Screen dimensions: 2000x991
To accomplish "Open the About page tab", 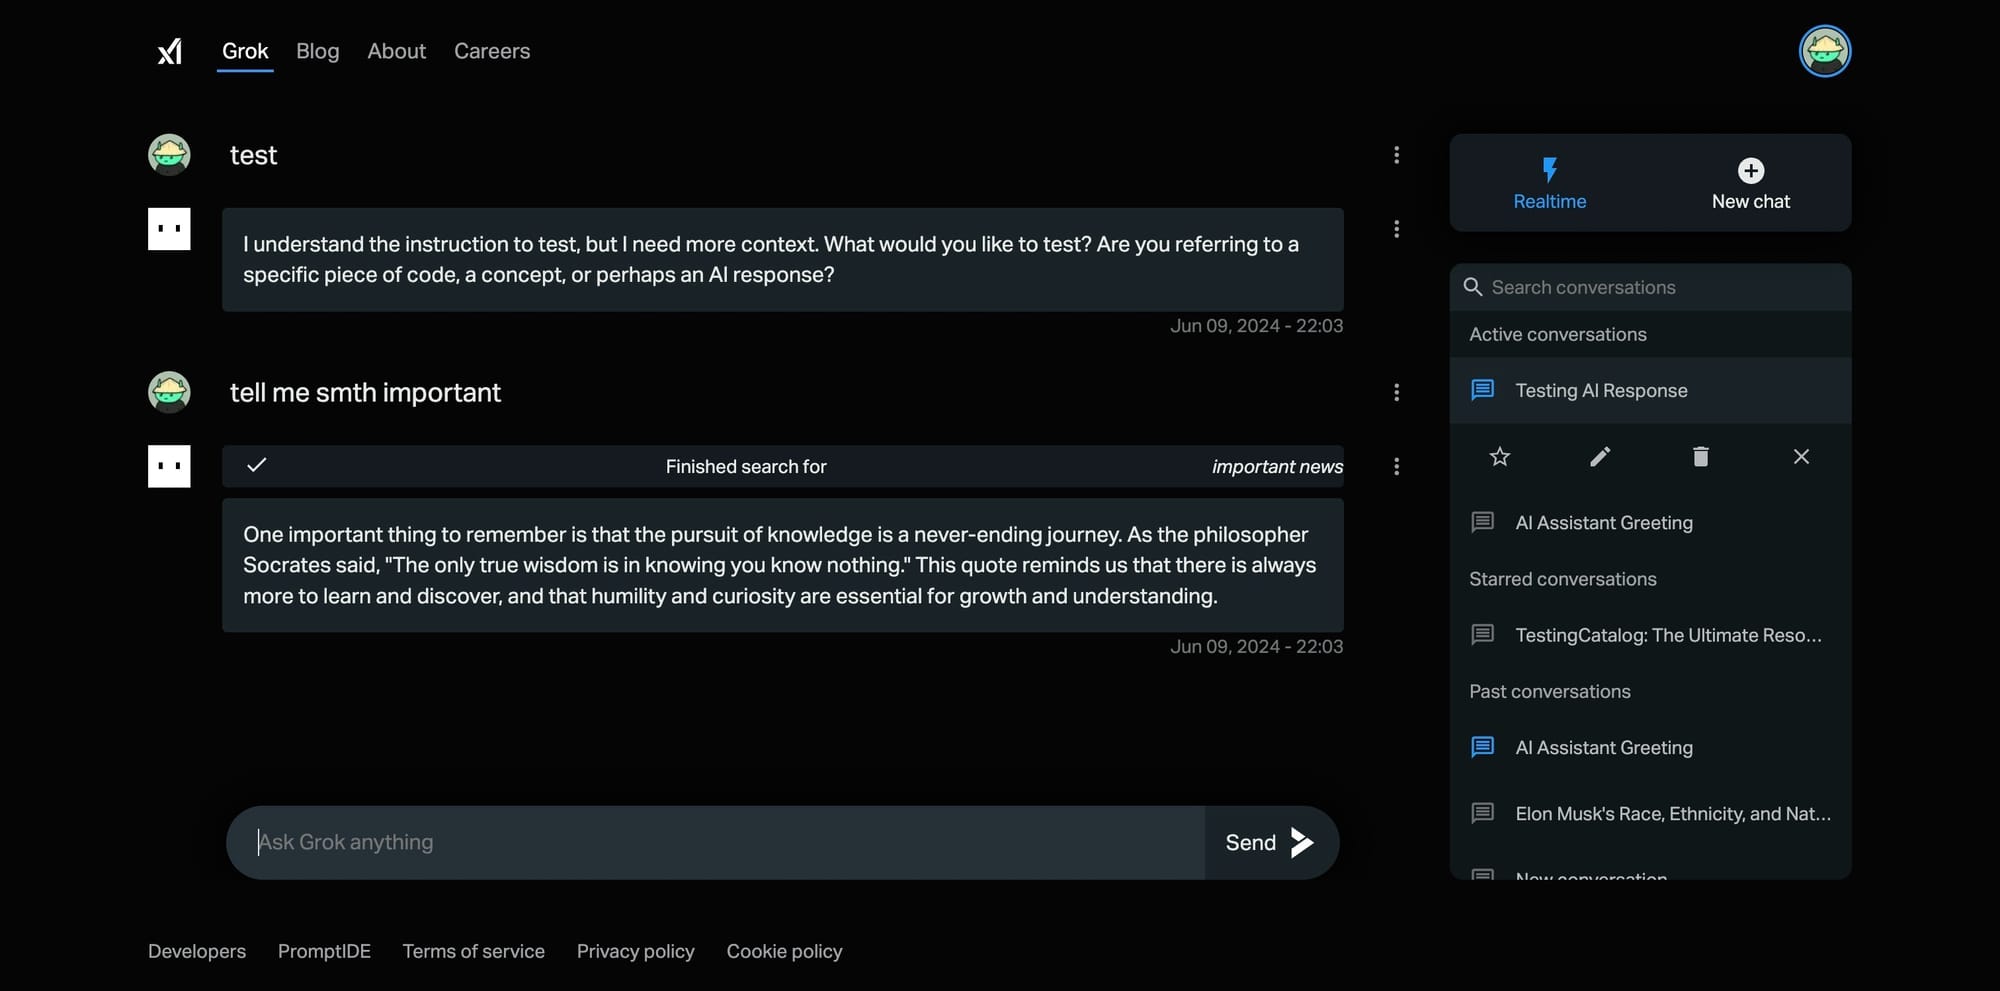I will coord(396,51).
